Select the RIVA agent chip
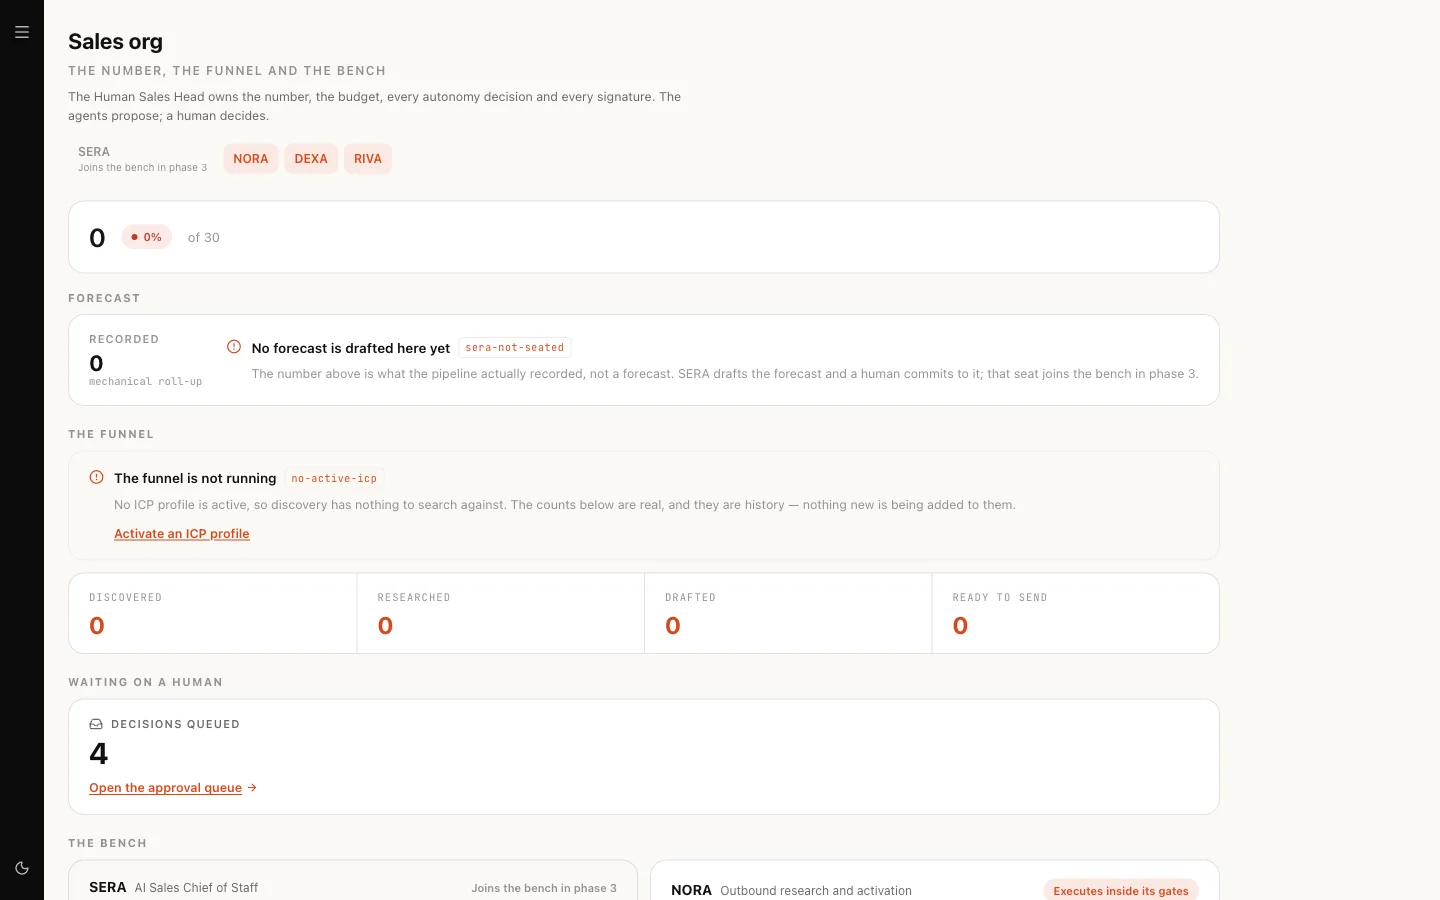This screenshot has height=900, width=1440. point(368,159)
